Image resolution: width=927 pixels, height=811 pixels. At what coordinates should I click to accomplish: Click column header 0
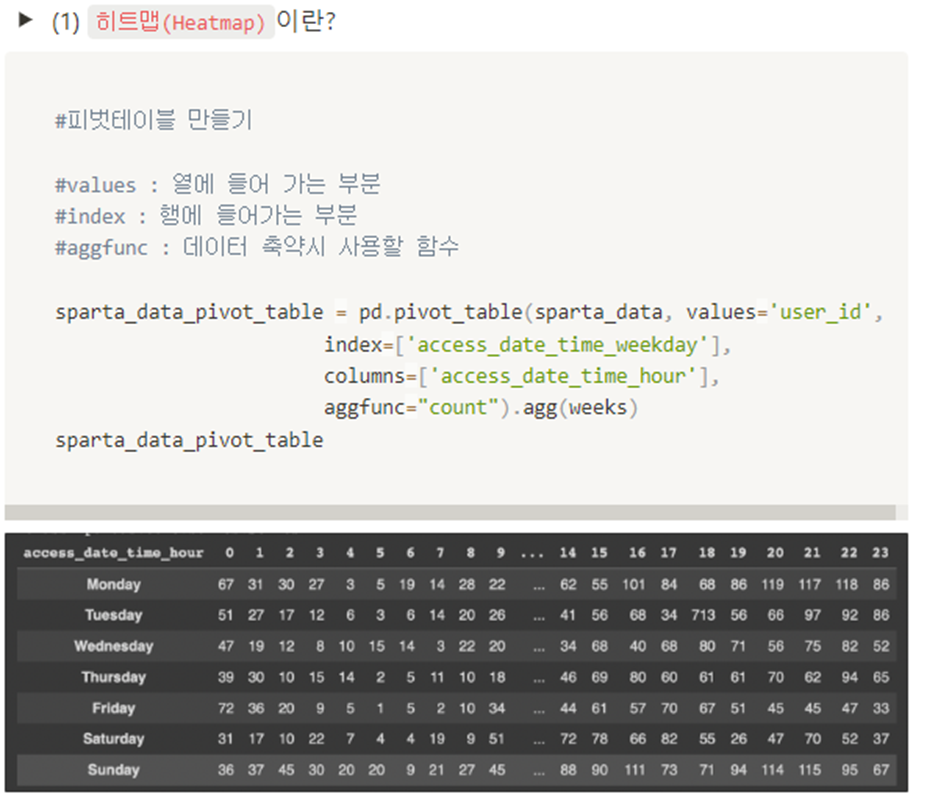click(x=229, y=553)
